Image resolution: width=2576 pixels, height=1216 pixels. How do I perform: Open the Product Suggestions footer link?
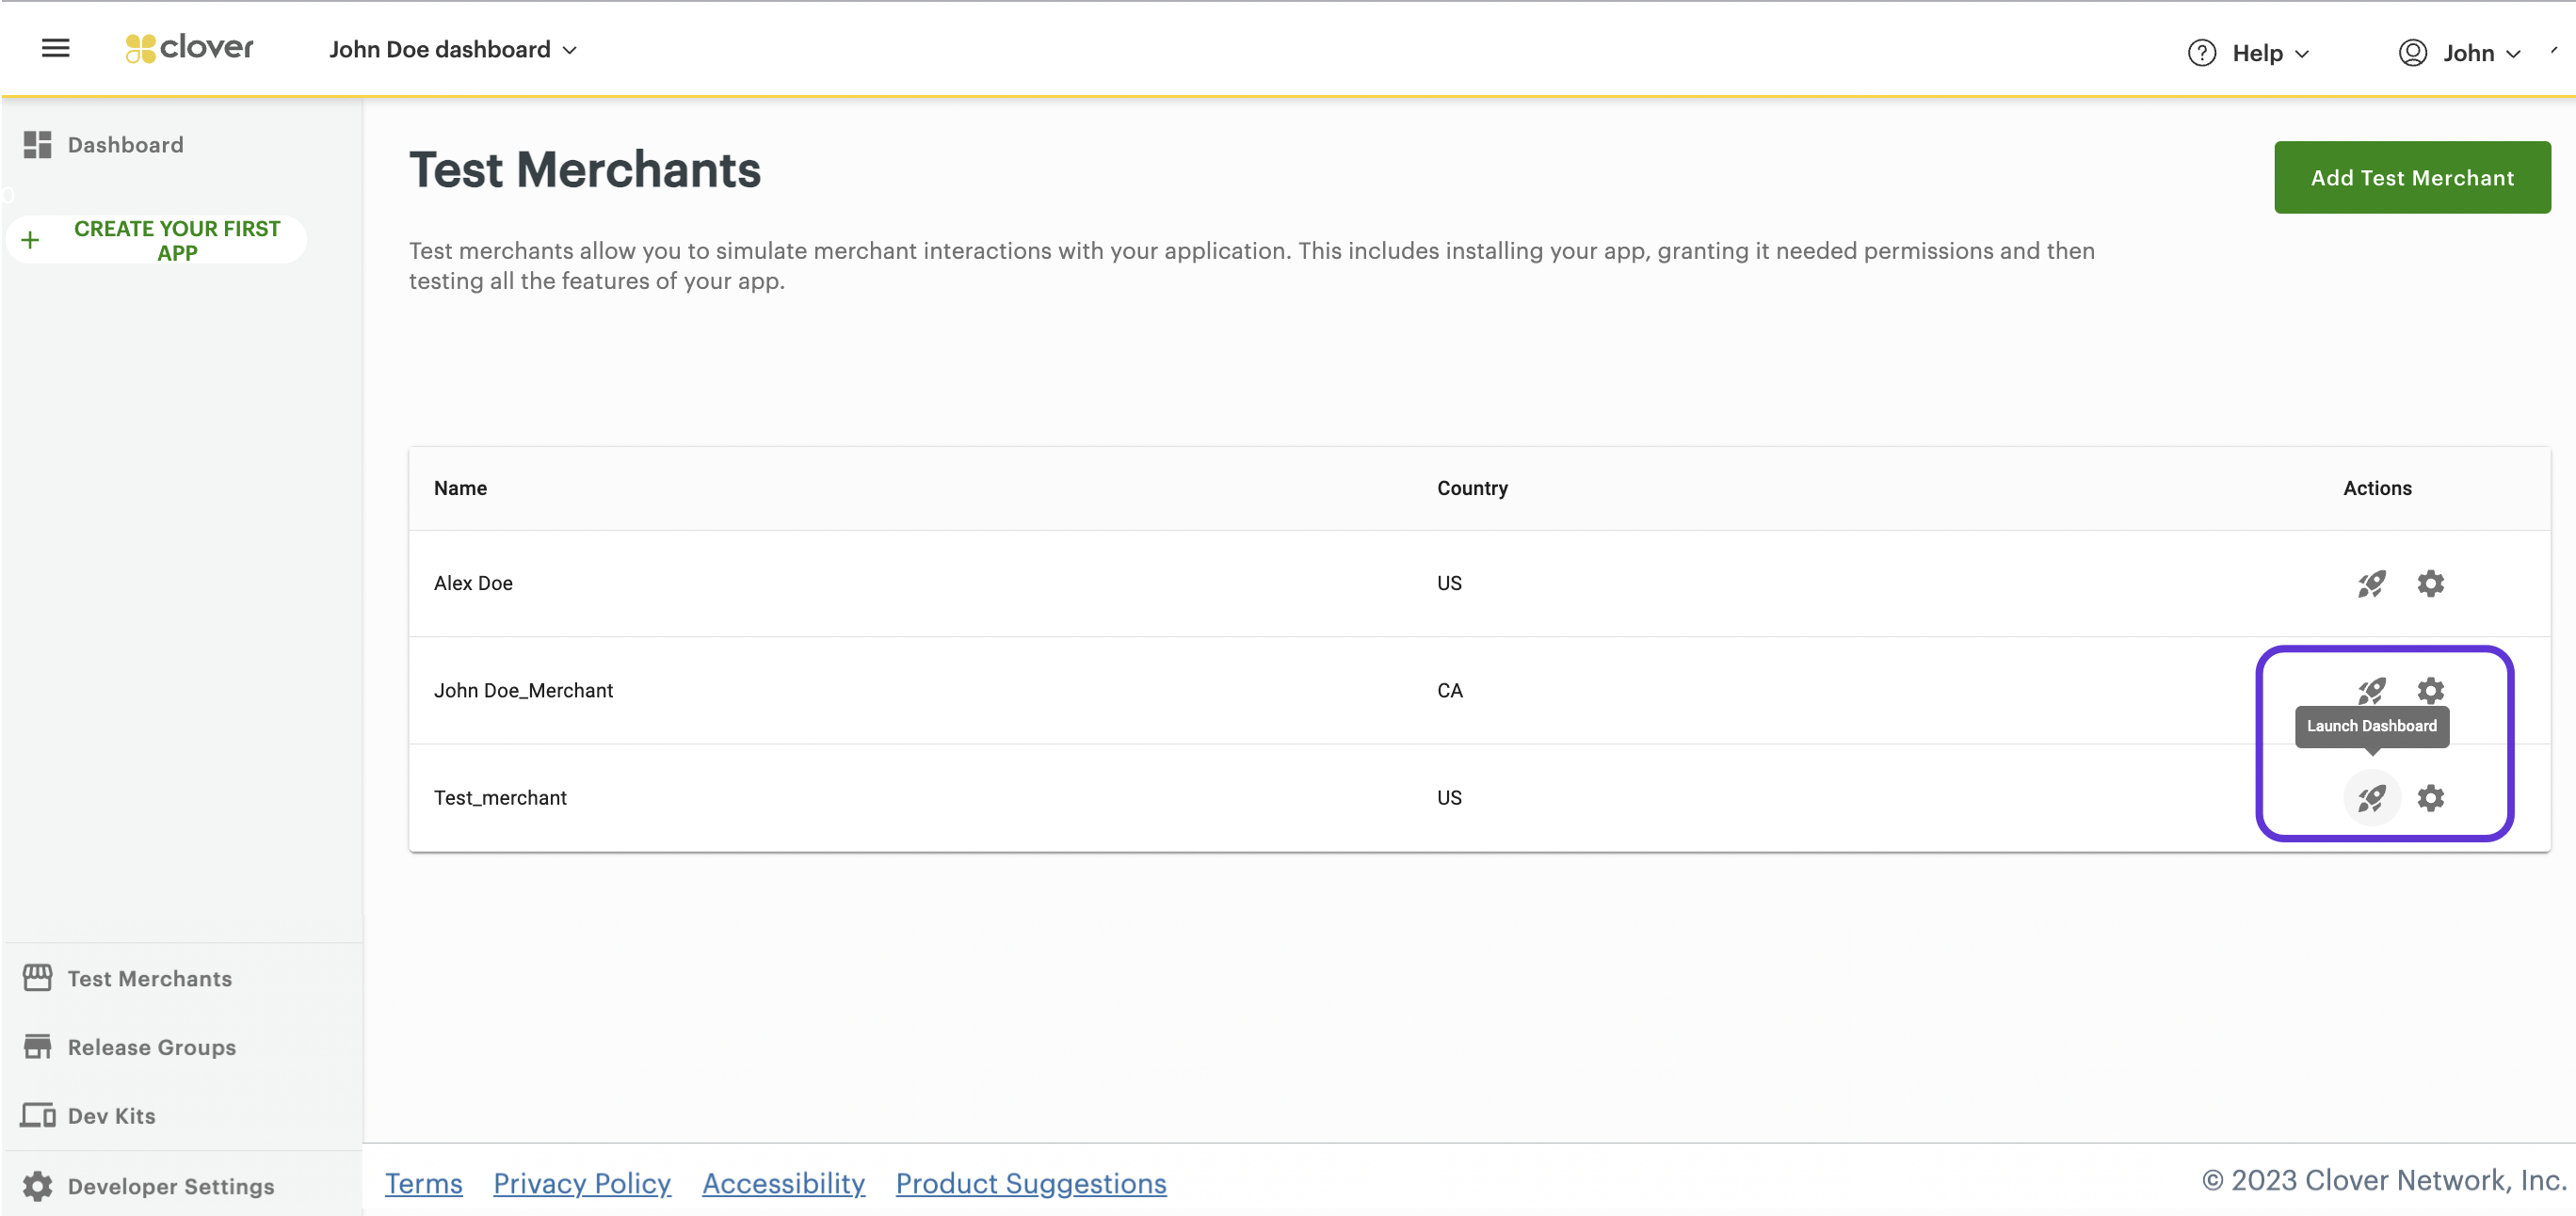click(1030, 1183)
